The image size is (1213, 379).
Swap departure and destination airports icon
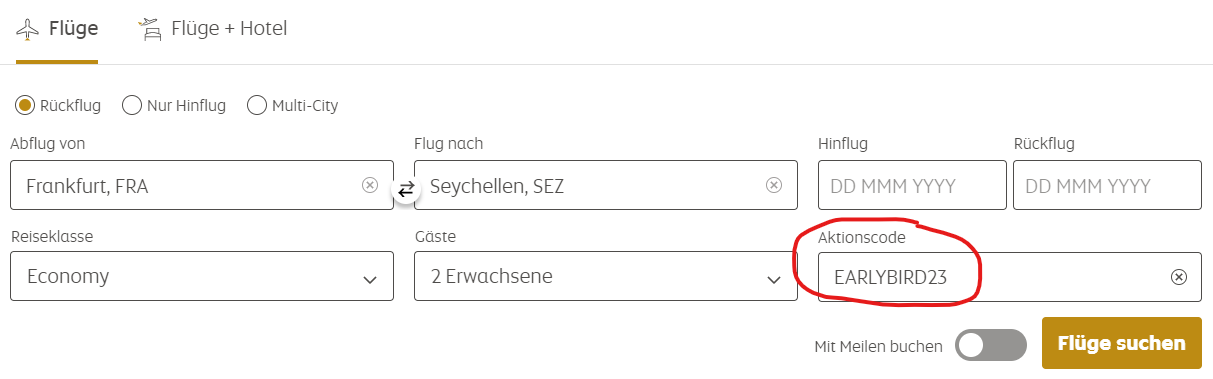point(405,189)
